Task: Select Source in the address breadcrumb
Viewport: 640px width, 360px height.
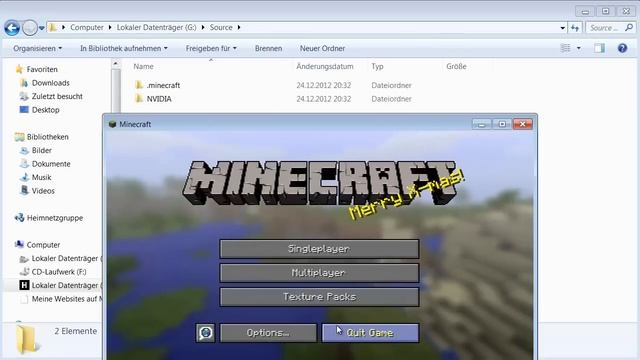Action: [x=221, y=27]
